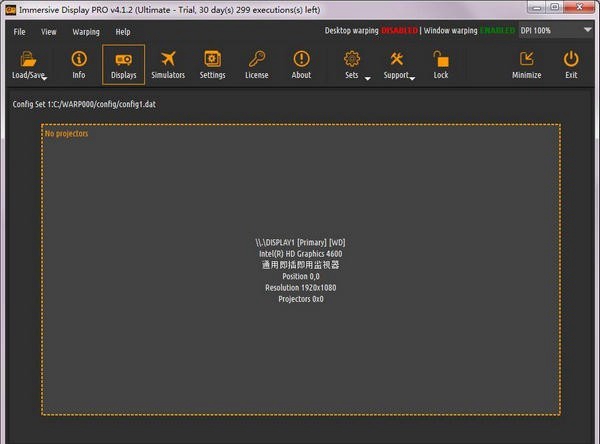Click the Desktop warping DISABLED status
The width and height of the screenshot is (600, 444).
pyautogui.click(x=371, y=31)
